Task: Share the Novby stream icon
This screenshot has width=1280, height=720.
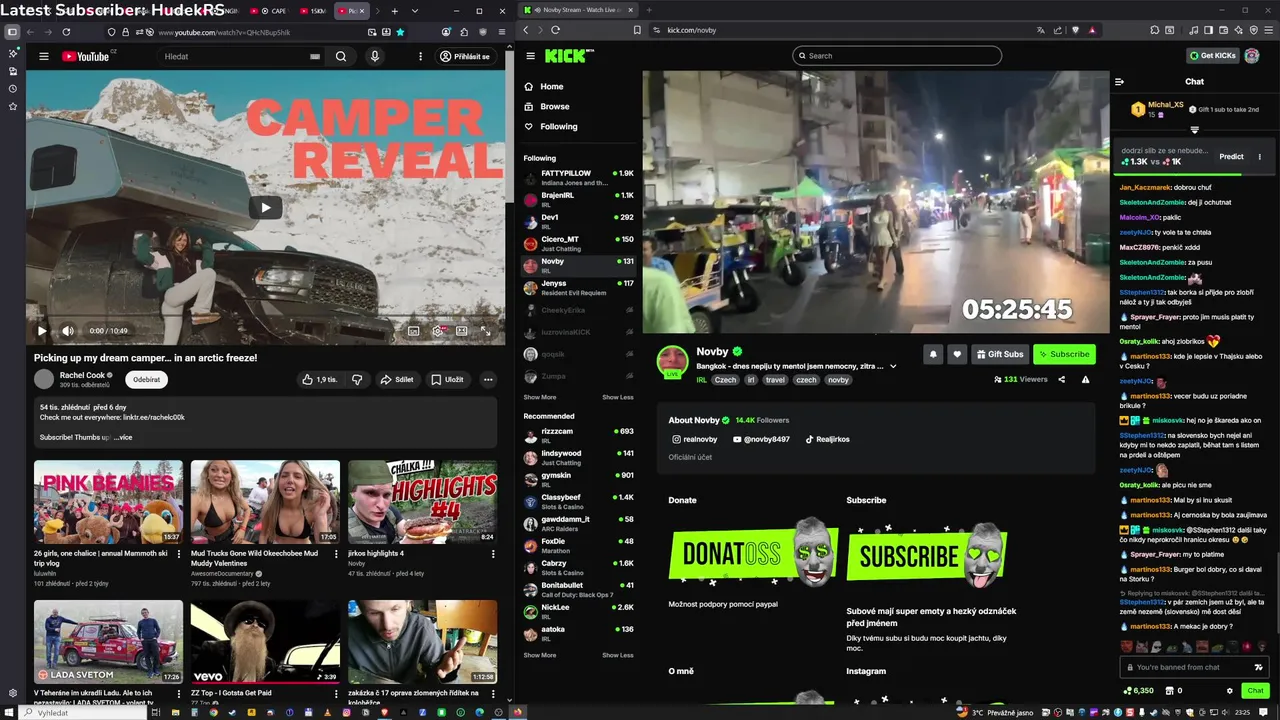Action: point(1061,380)
